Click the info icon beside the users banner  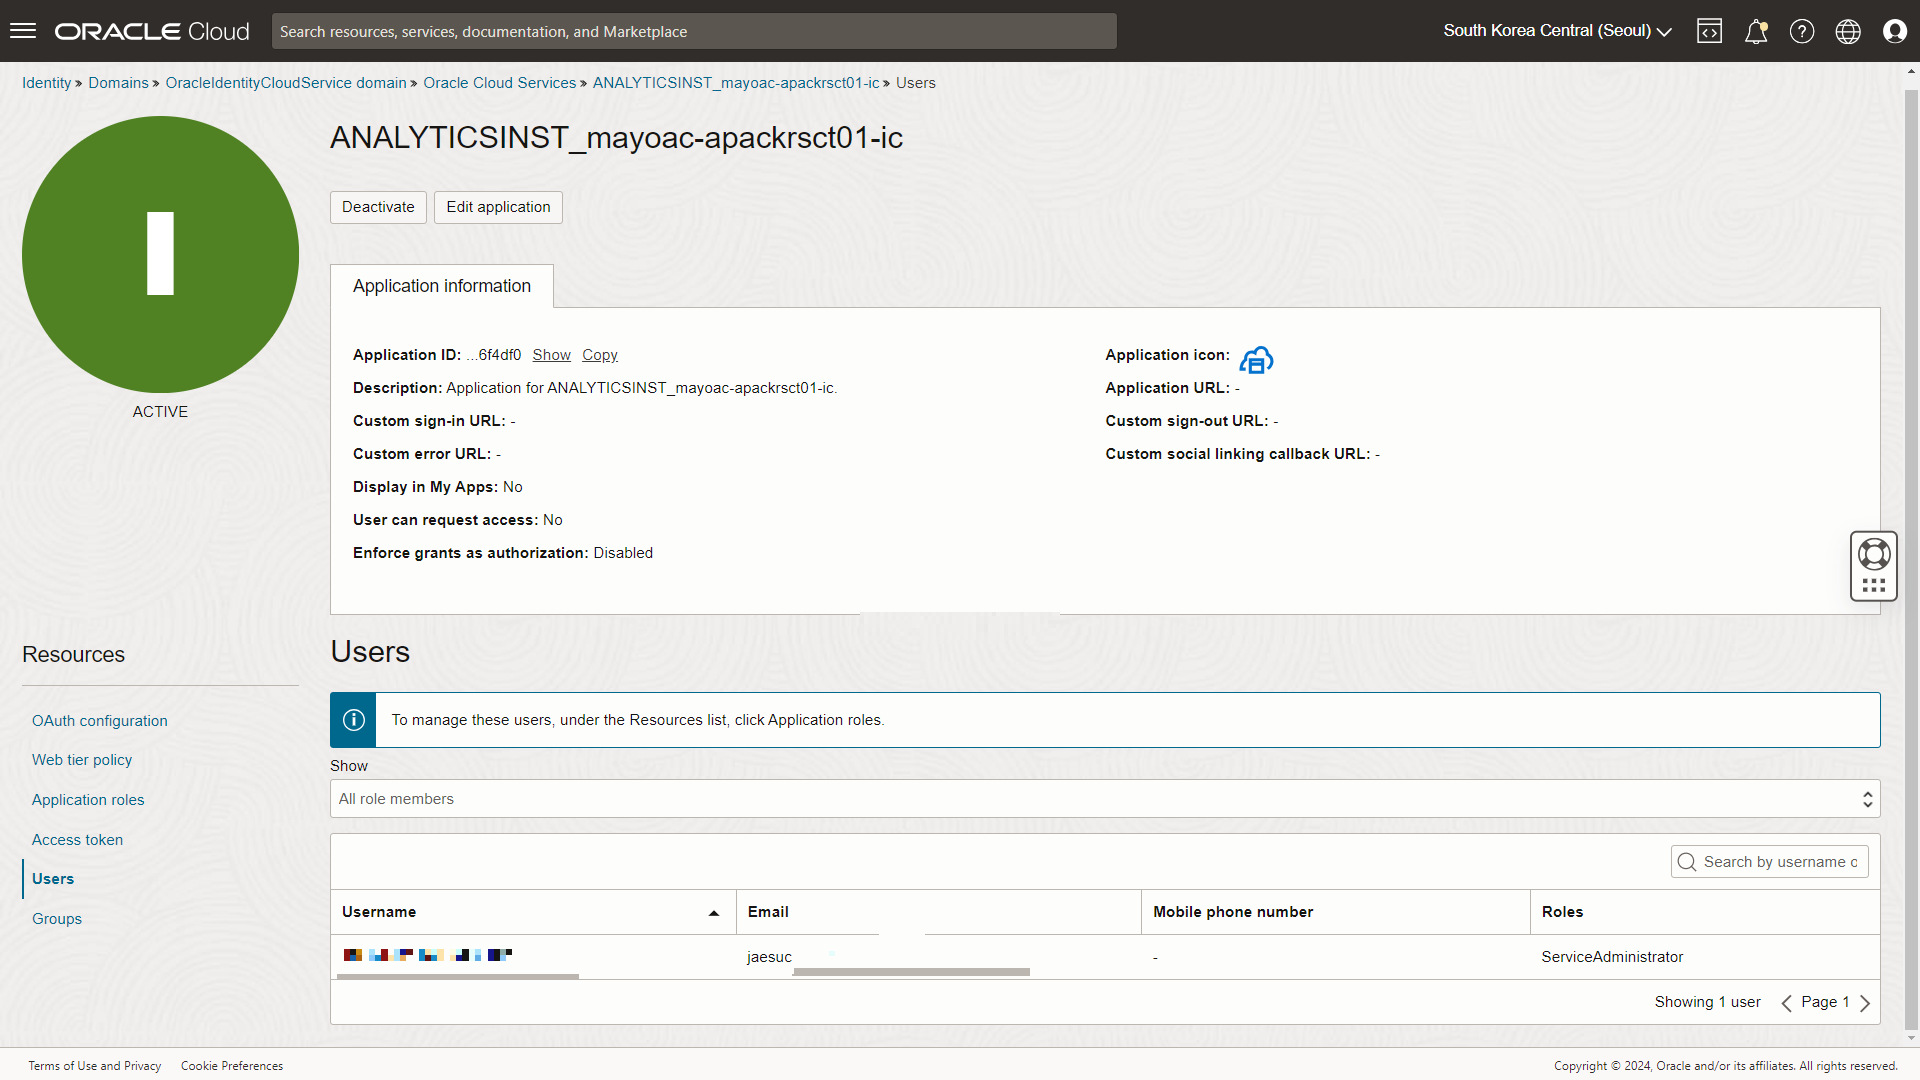352,719
